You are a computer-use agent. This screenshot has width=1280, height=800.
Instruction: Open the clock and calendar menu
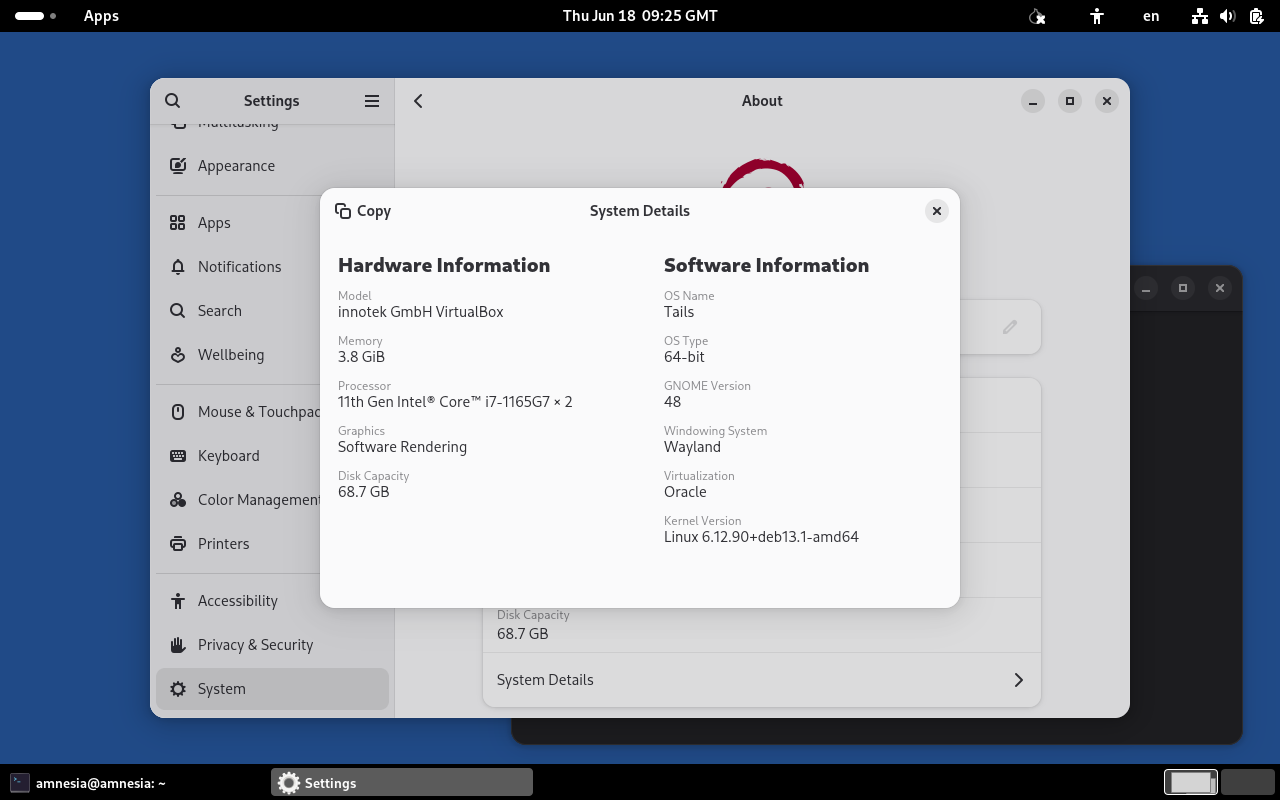click(640, 16)
